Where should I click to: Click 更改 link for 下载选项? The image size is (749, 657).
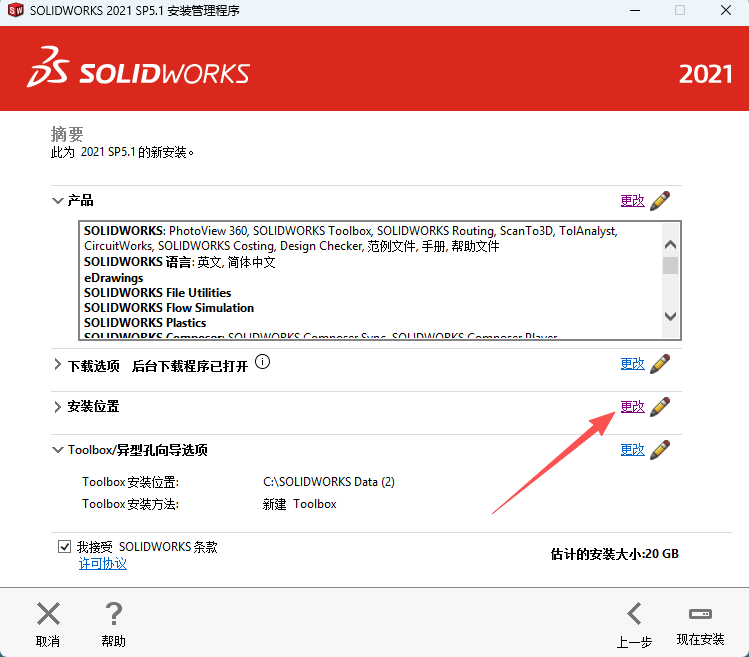[x=632, y=364]
